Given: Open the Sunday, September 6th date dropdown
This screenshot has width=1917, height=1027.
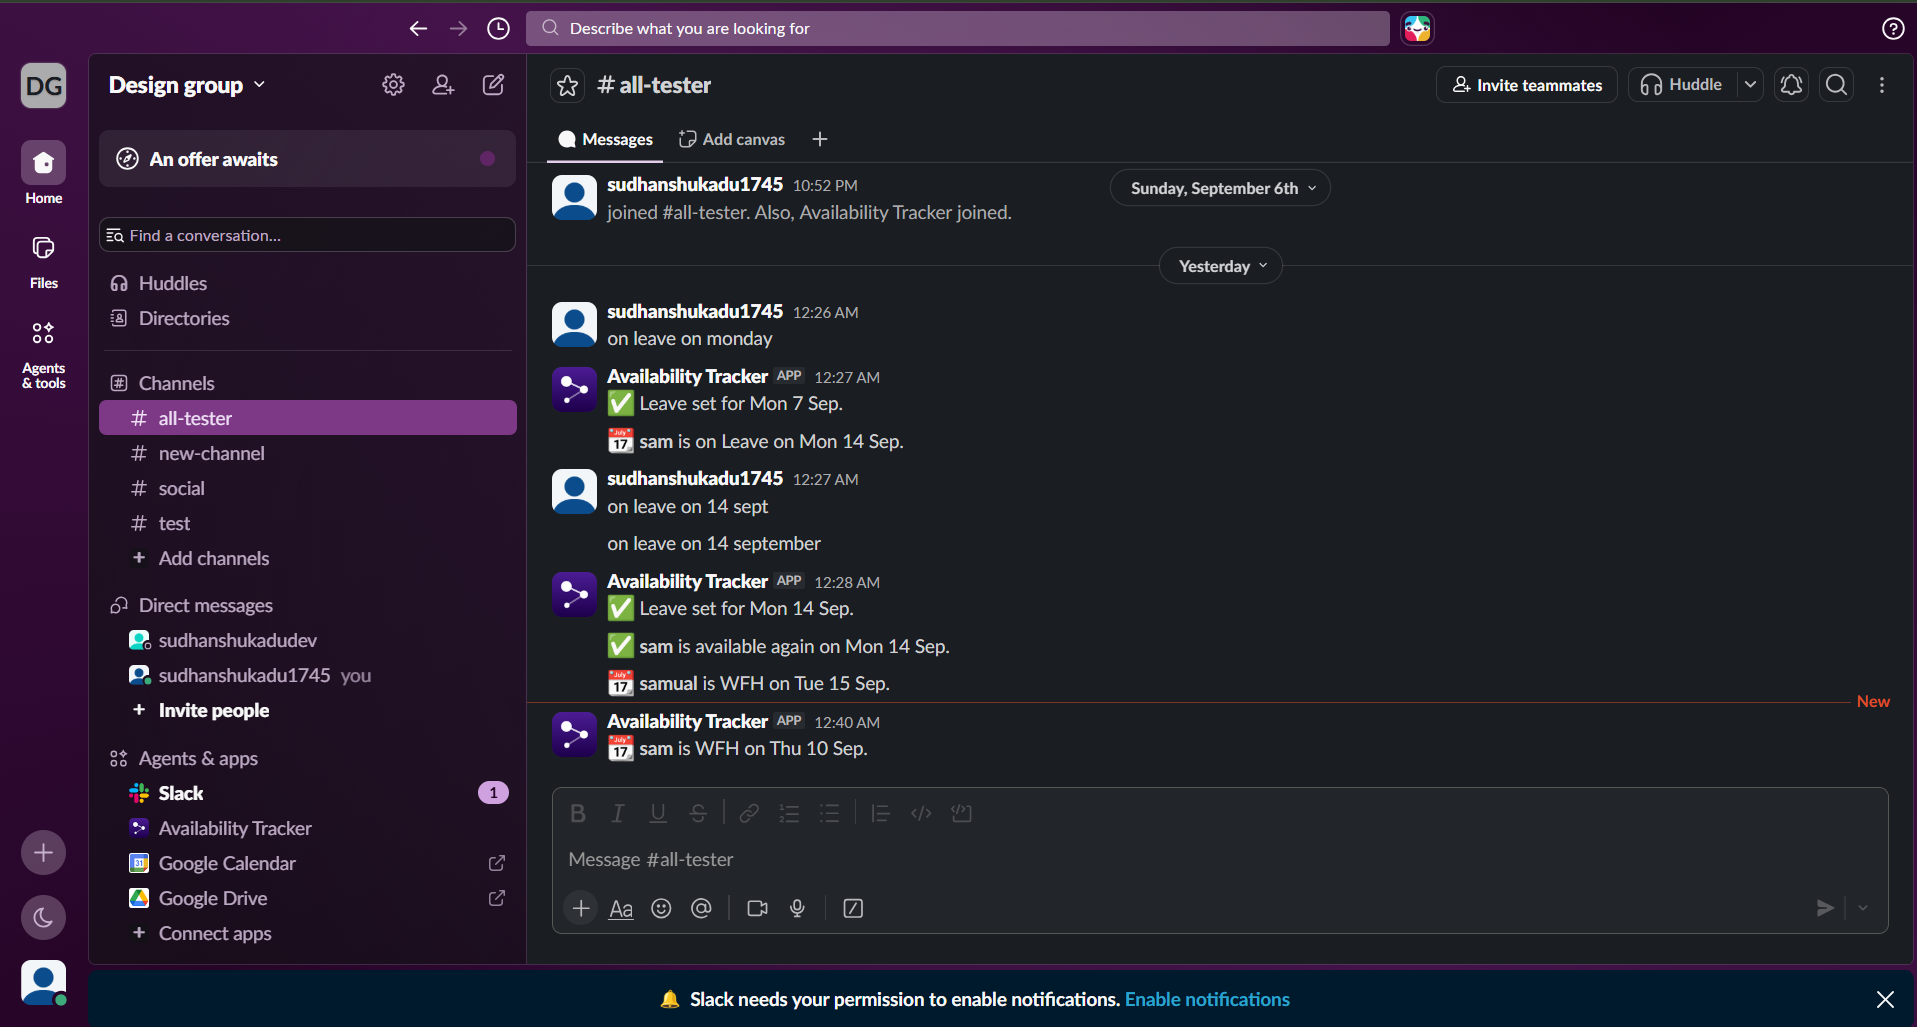Looking at the screenshot, I should 1220,188.
